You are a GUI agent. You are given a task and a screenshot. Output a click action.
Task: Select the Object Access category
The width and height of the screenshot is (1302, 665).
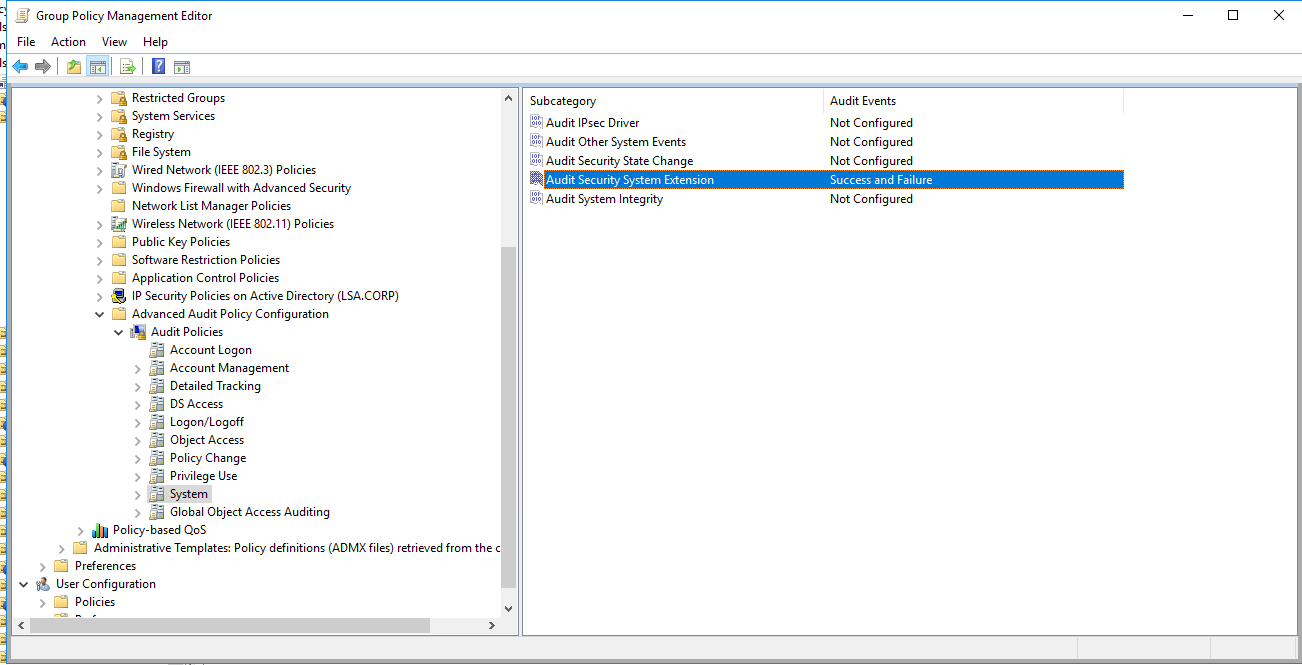[x=207, y=440]
